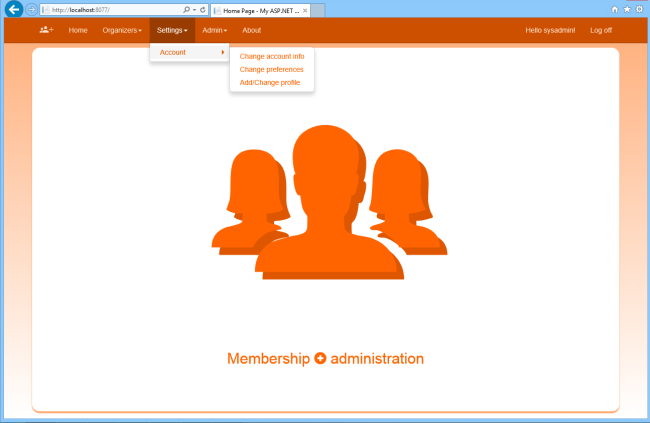The width and height of the screenshot is (650, 423).
Task: Select the Home Page - My ASP.NET tab
Action: click(x=260, y=11)
